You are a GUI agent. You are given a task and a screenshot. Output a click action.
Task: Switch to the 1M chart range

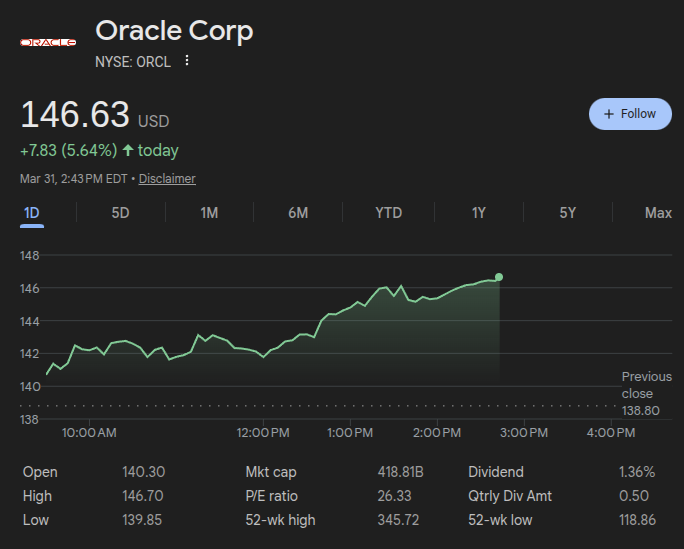tap(209, 213)
